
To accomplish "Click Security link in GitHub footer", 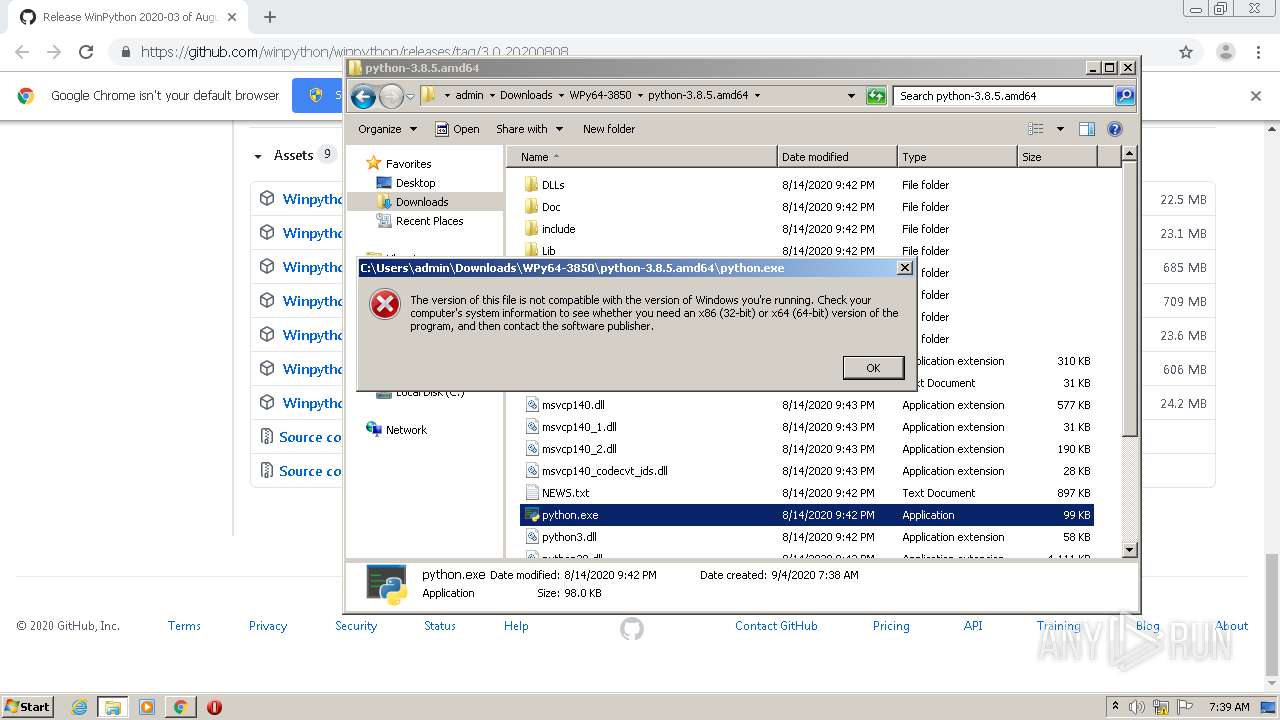I will point(356,626).
